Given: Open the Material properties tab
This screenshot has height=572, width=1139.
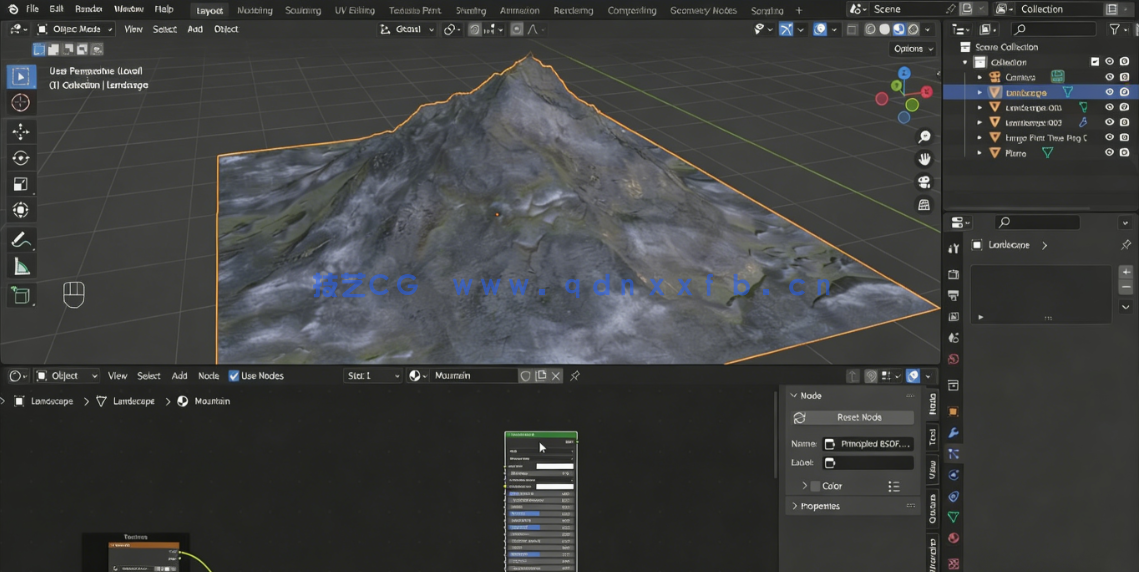Looking at the screenshot, I should tap(954, 538).
